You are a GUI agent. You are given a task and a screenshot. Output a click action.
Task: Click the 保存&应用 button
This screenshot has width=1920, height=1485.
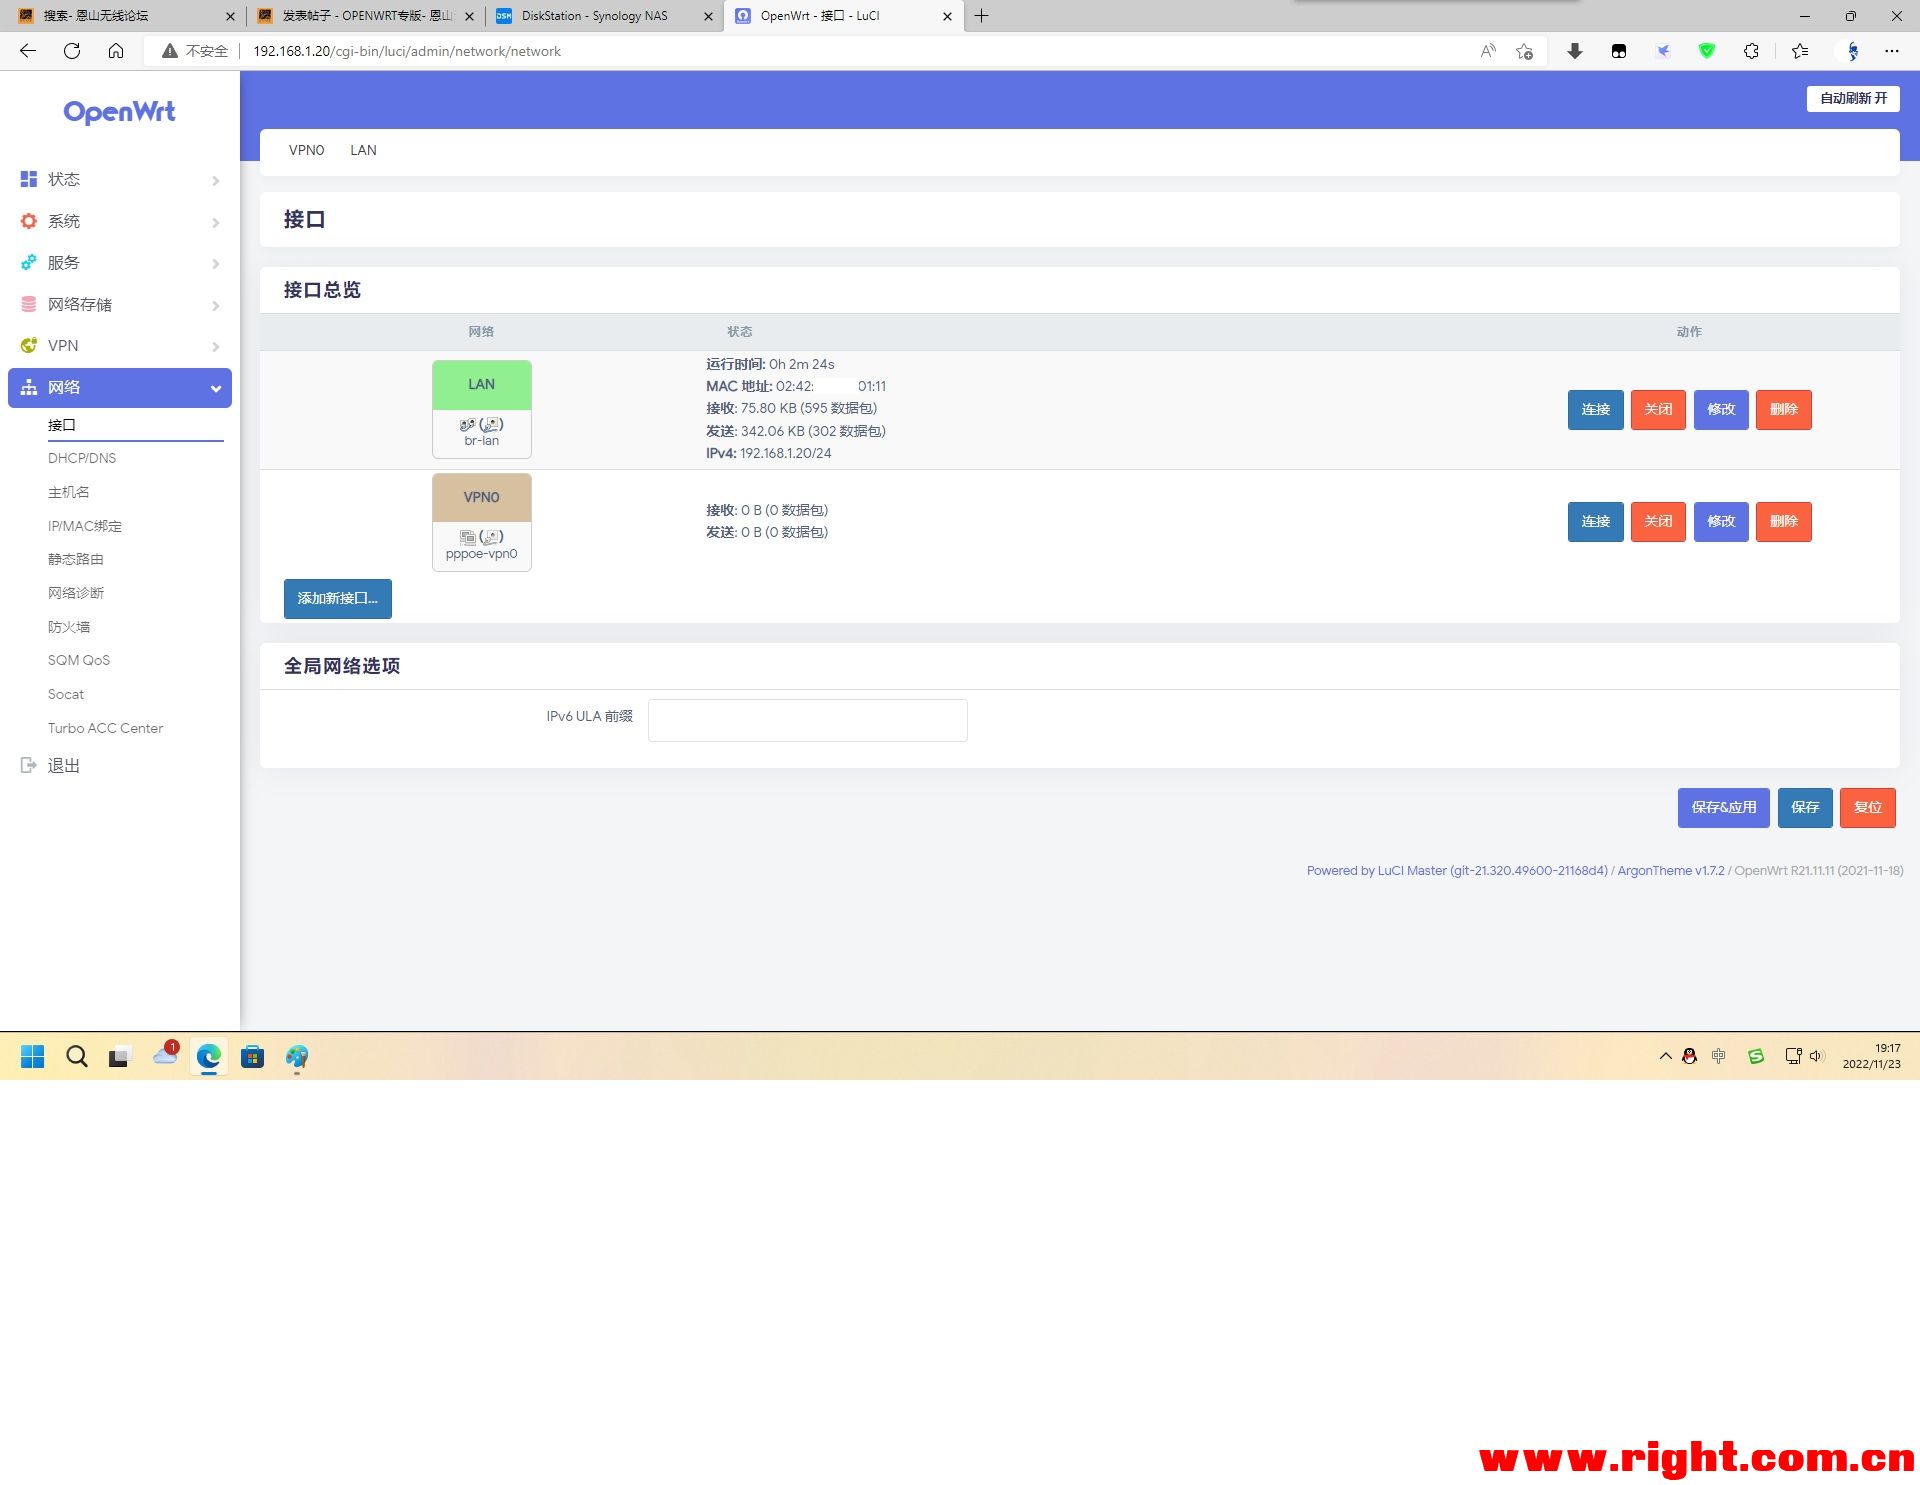(1724, 808)
